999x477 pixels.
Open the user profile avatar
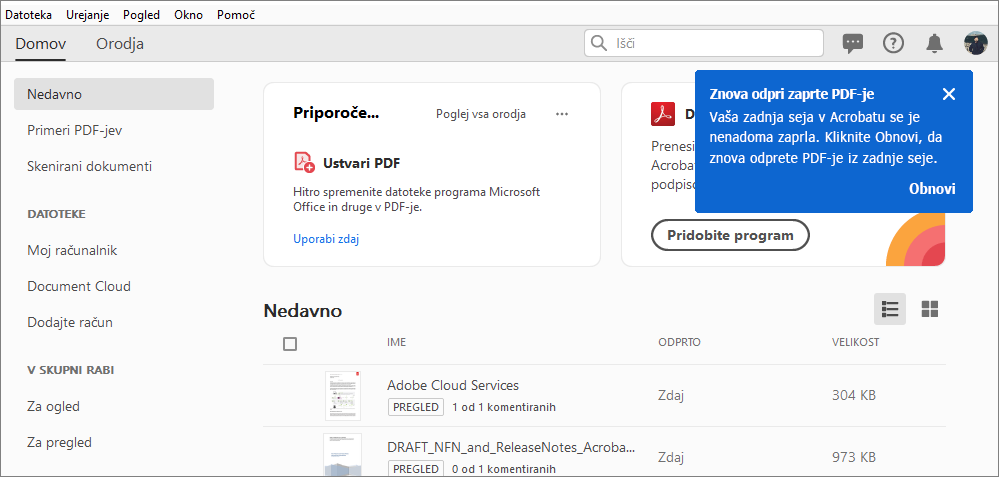tap(975, 43)
